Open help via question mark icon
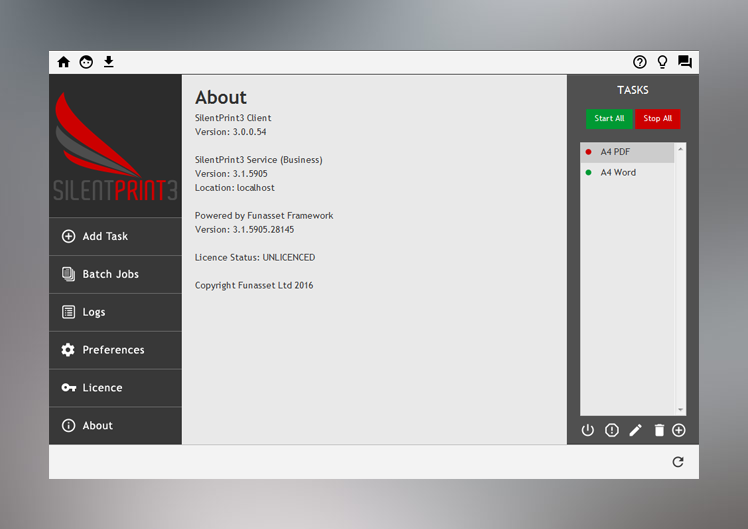 click(640, 62)
